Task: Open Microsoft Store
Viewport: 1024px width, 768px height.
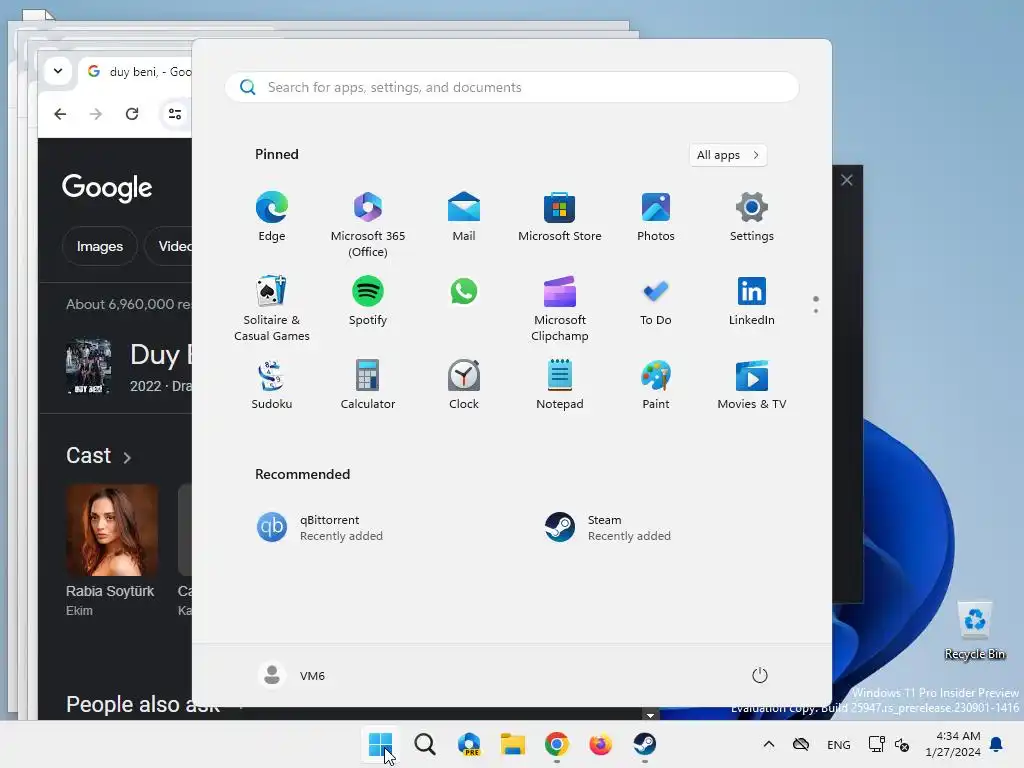Action: point(560,217)
